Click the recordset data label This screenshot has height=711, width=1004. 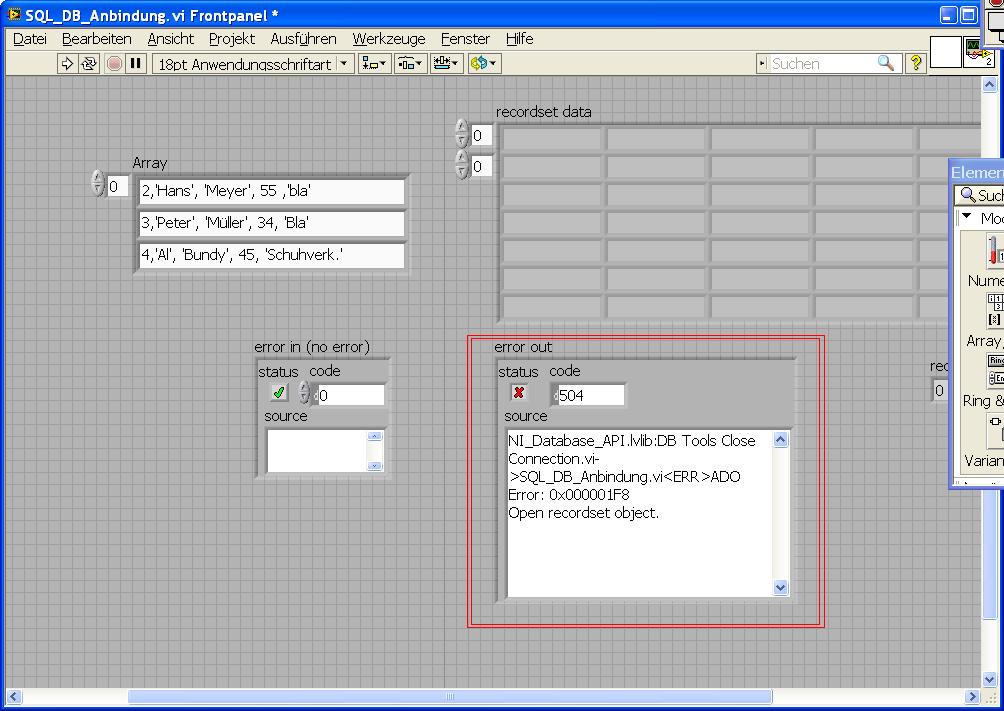click(x=544, y=111)
